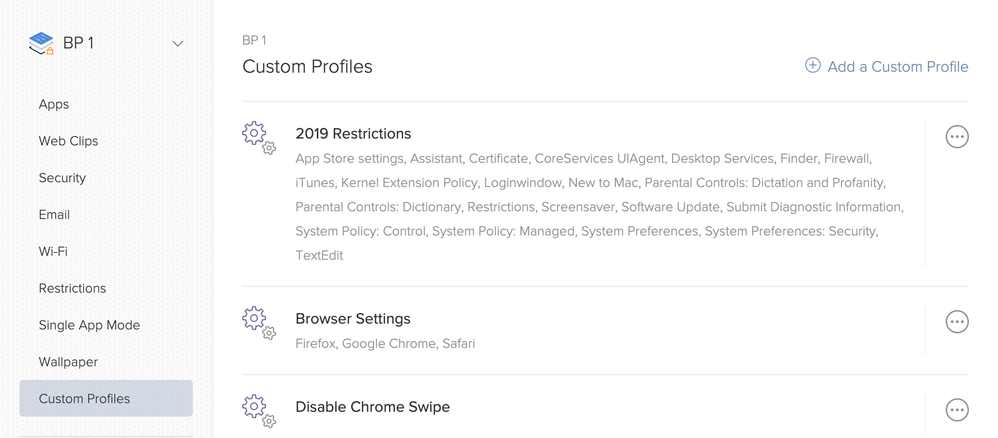This screenshot has width=998, height=438.
Task: Click the gear icon beside Browser Settings
Action: click(258, 323)
